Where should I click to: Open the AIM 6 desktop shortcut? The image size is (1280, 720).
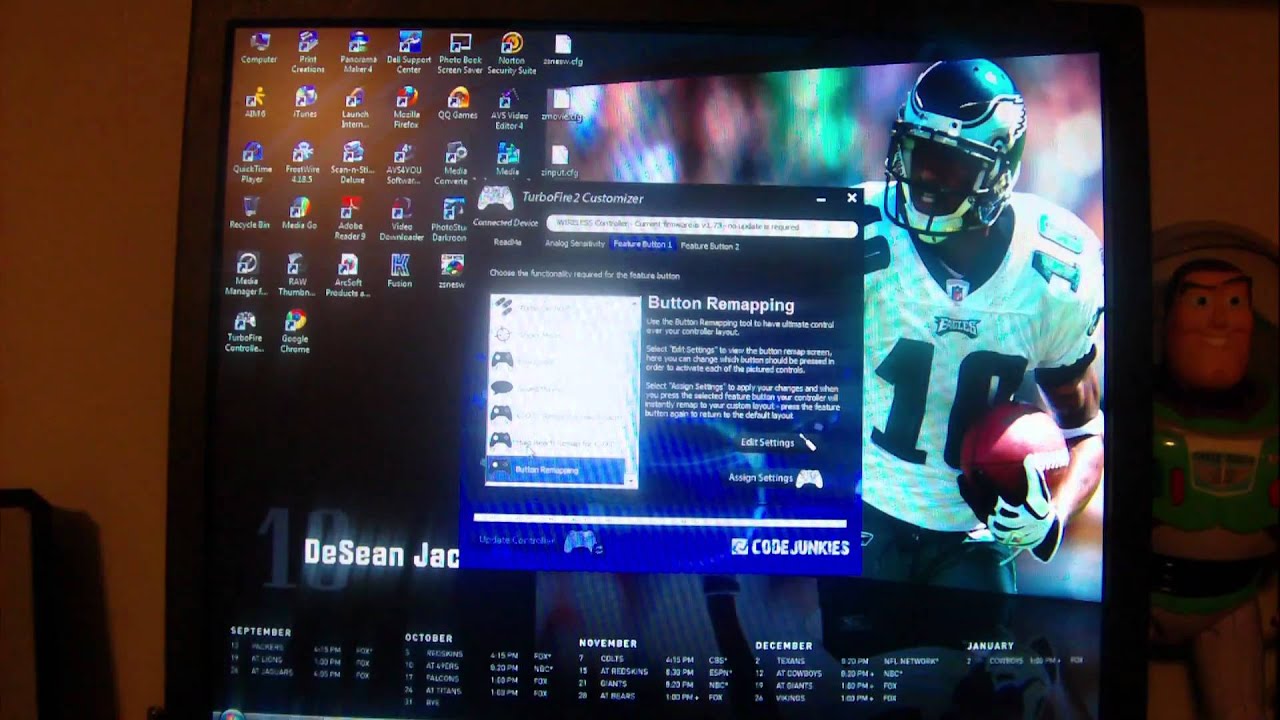tap(258, 104)
